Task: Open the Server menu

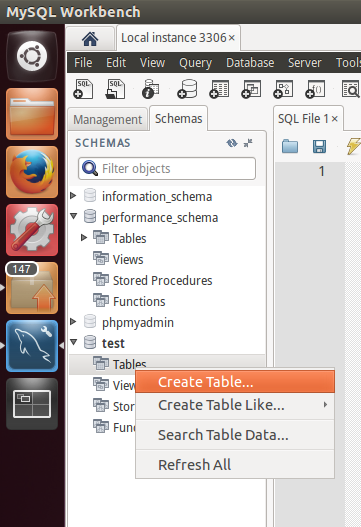Action: [x=305, y=63]
